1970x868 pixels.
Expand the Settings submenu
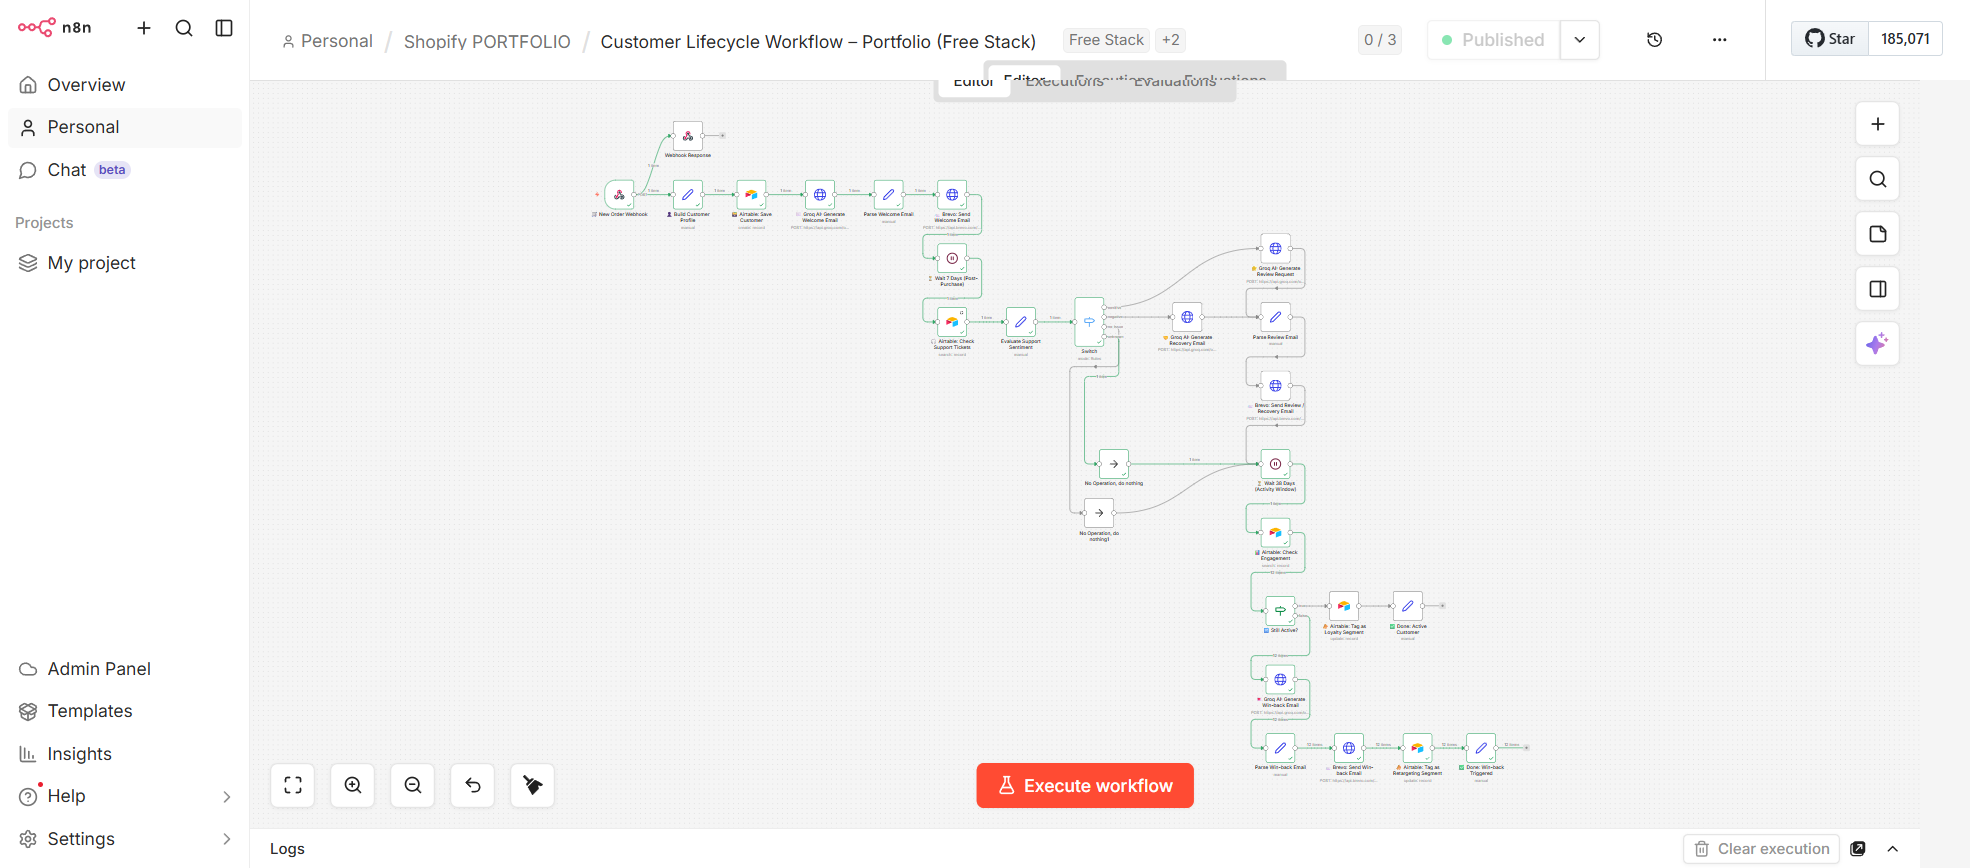(x=226, y=839)
